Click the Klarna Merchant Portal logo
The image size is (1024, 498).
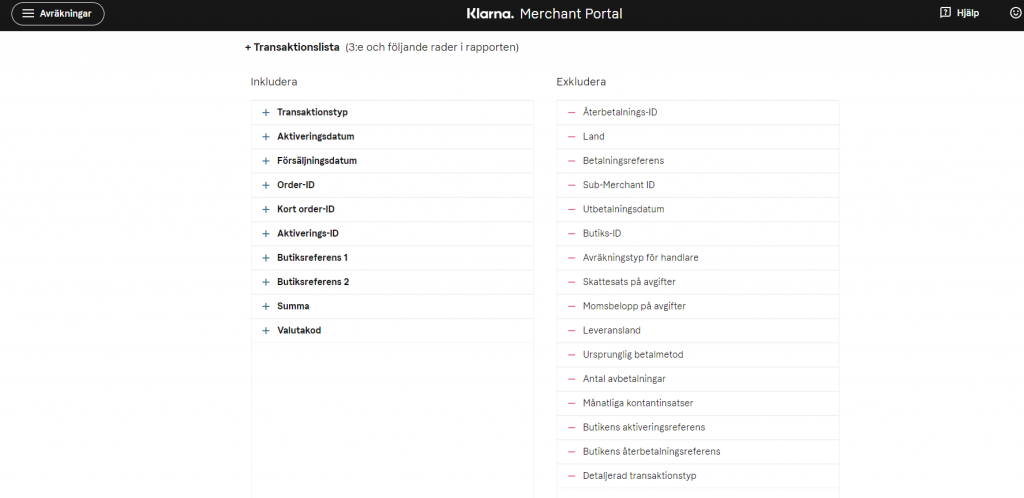click(544, 13)
